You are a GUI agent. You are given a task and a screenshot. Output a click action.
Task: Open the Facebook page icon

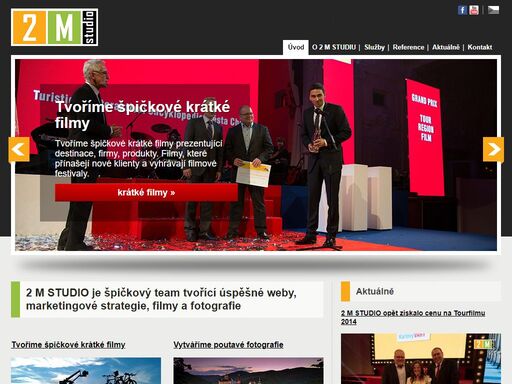[x=462, y=10]
